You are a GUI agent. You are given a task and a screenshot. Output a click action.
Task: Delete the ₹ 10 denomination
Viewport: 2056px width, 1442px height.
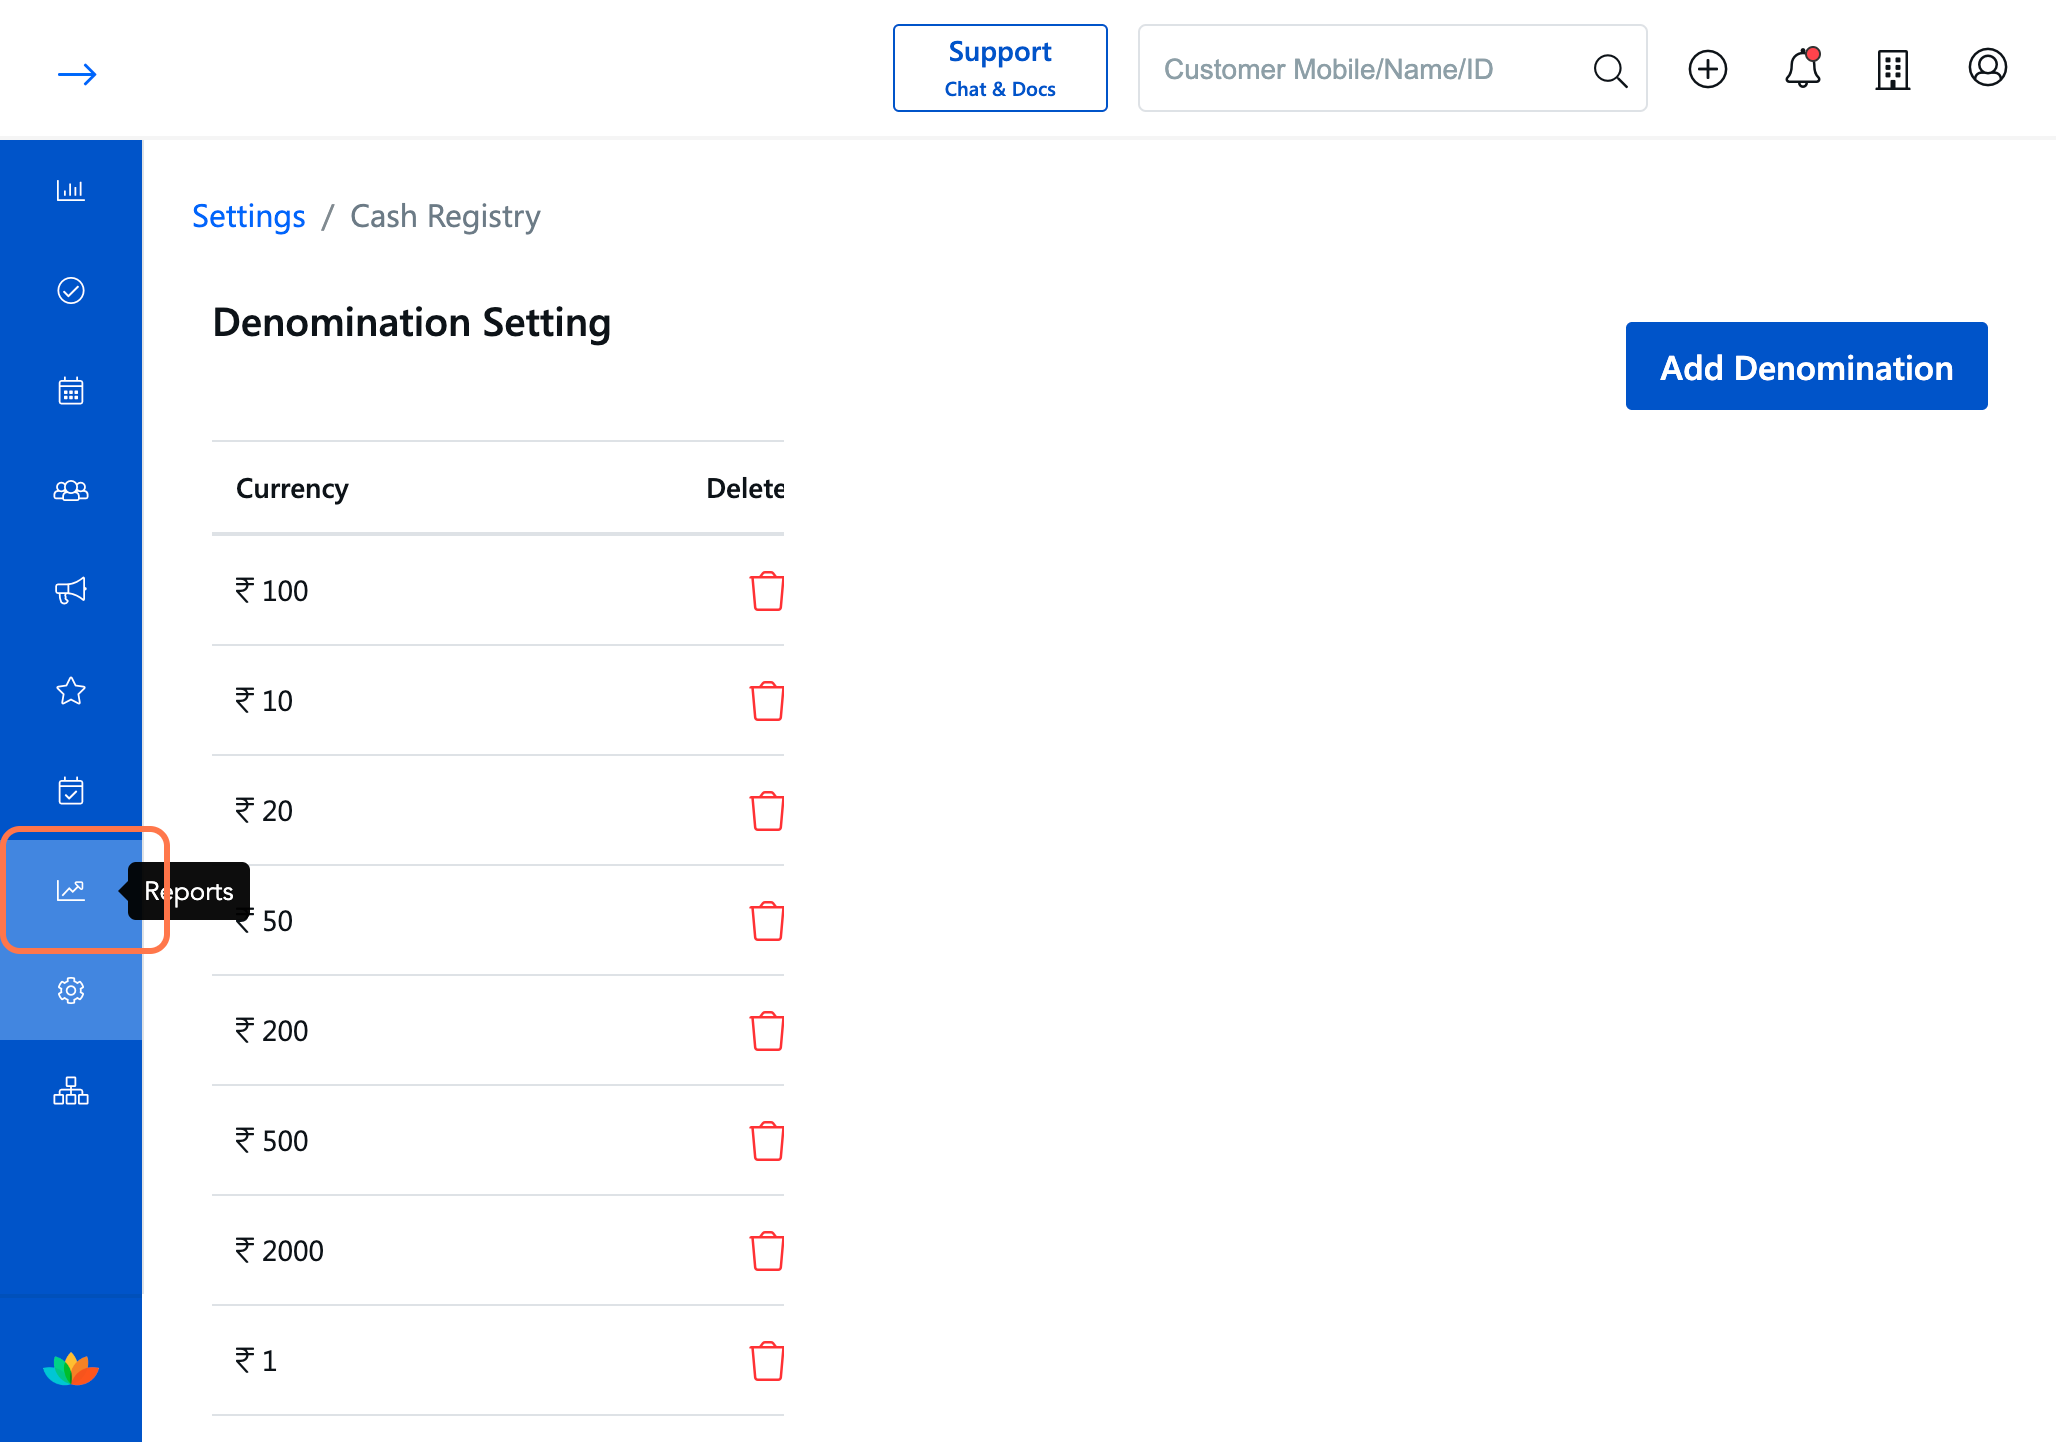click(767, 701)
